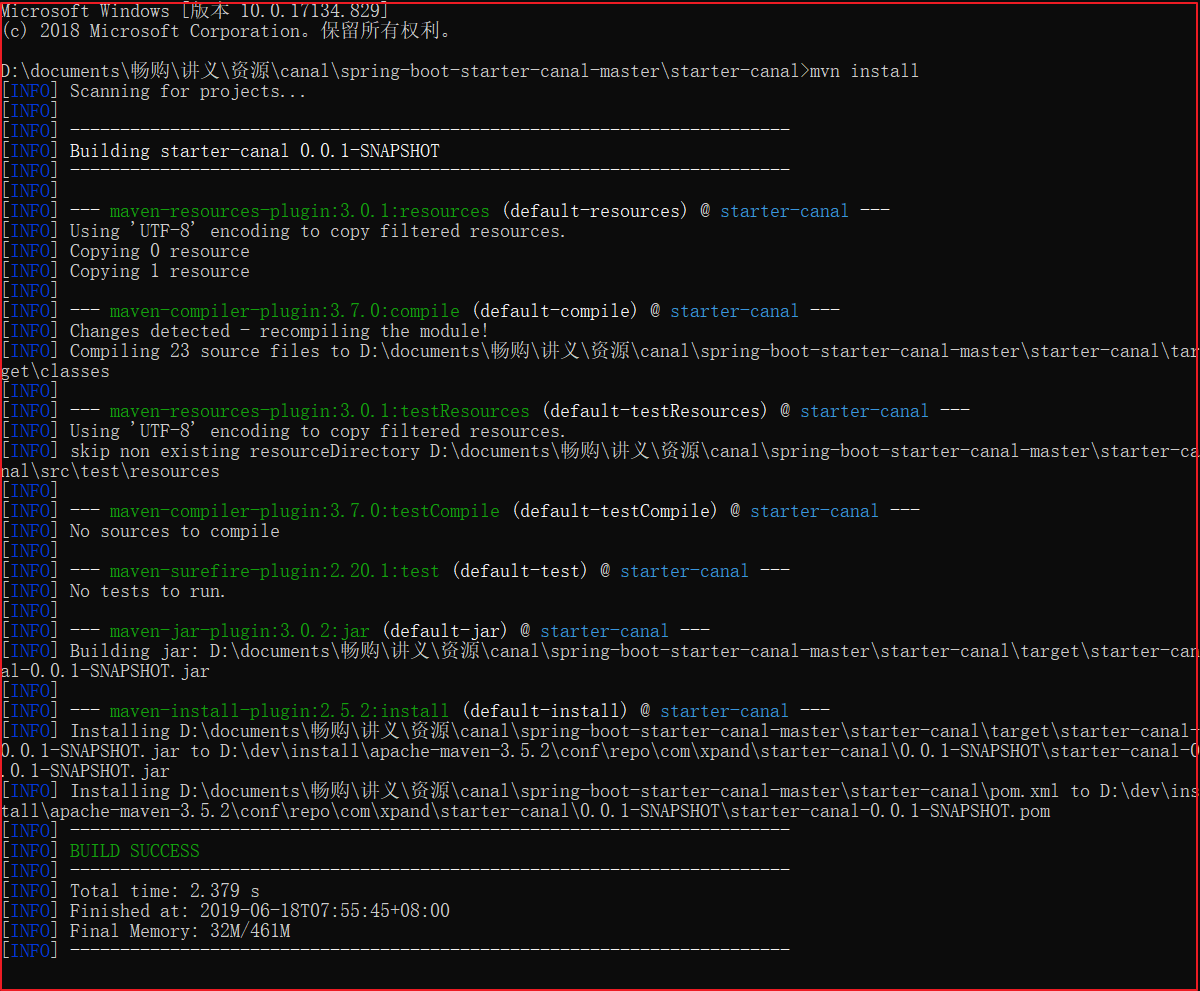The height and width of the screenshot is (991, 1200).
Task: Click the 'Finished at' timestamp line
Action: [x=259, y=911]
